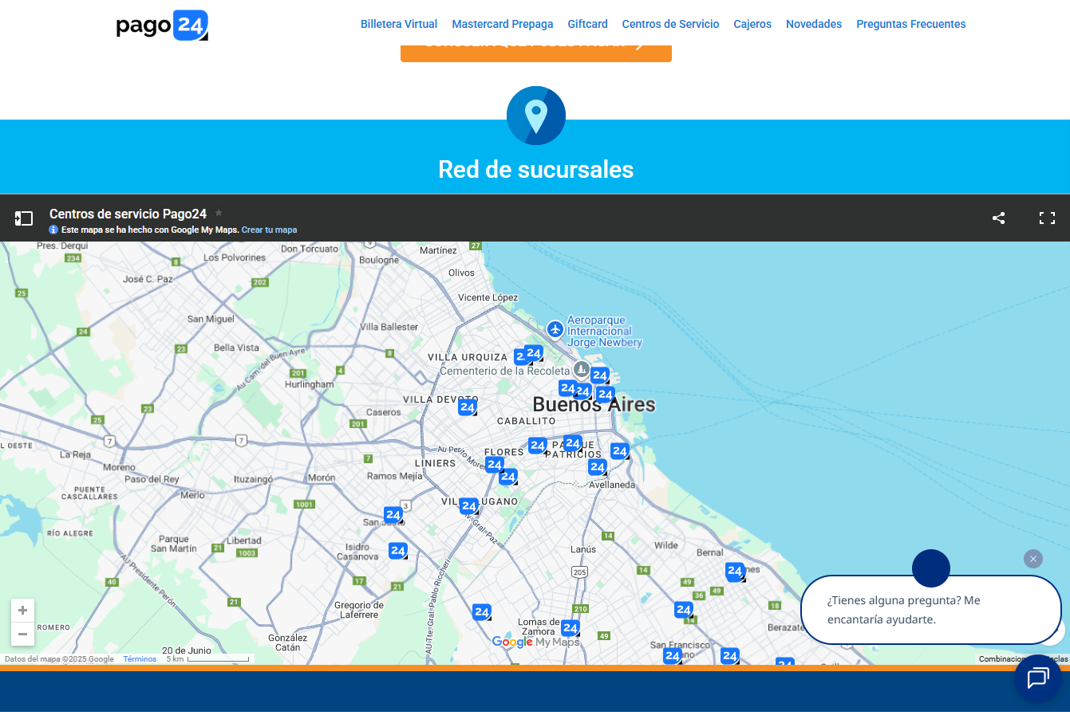1070x712 pixels.
Task: Click the 'González Catán' map label
Action: pos(287,642)
